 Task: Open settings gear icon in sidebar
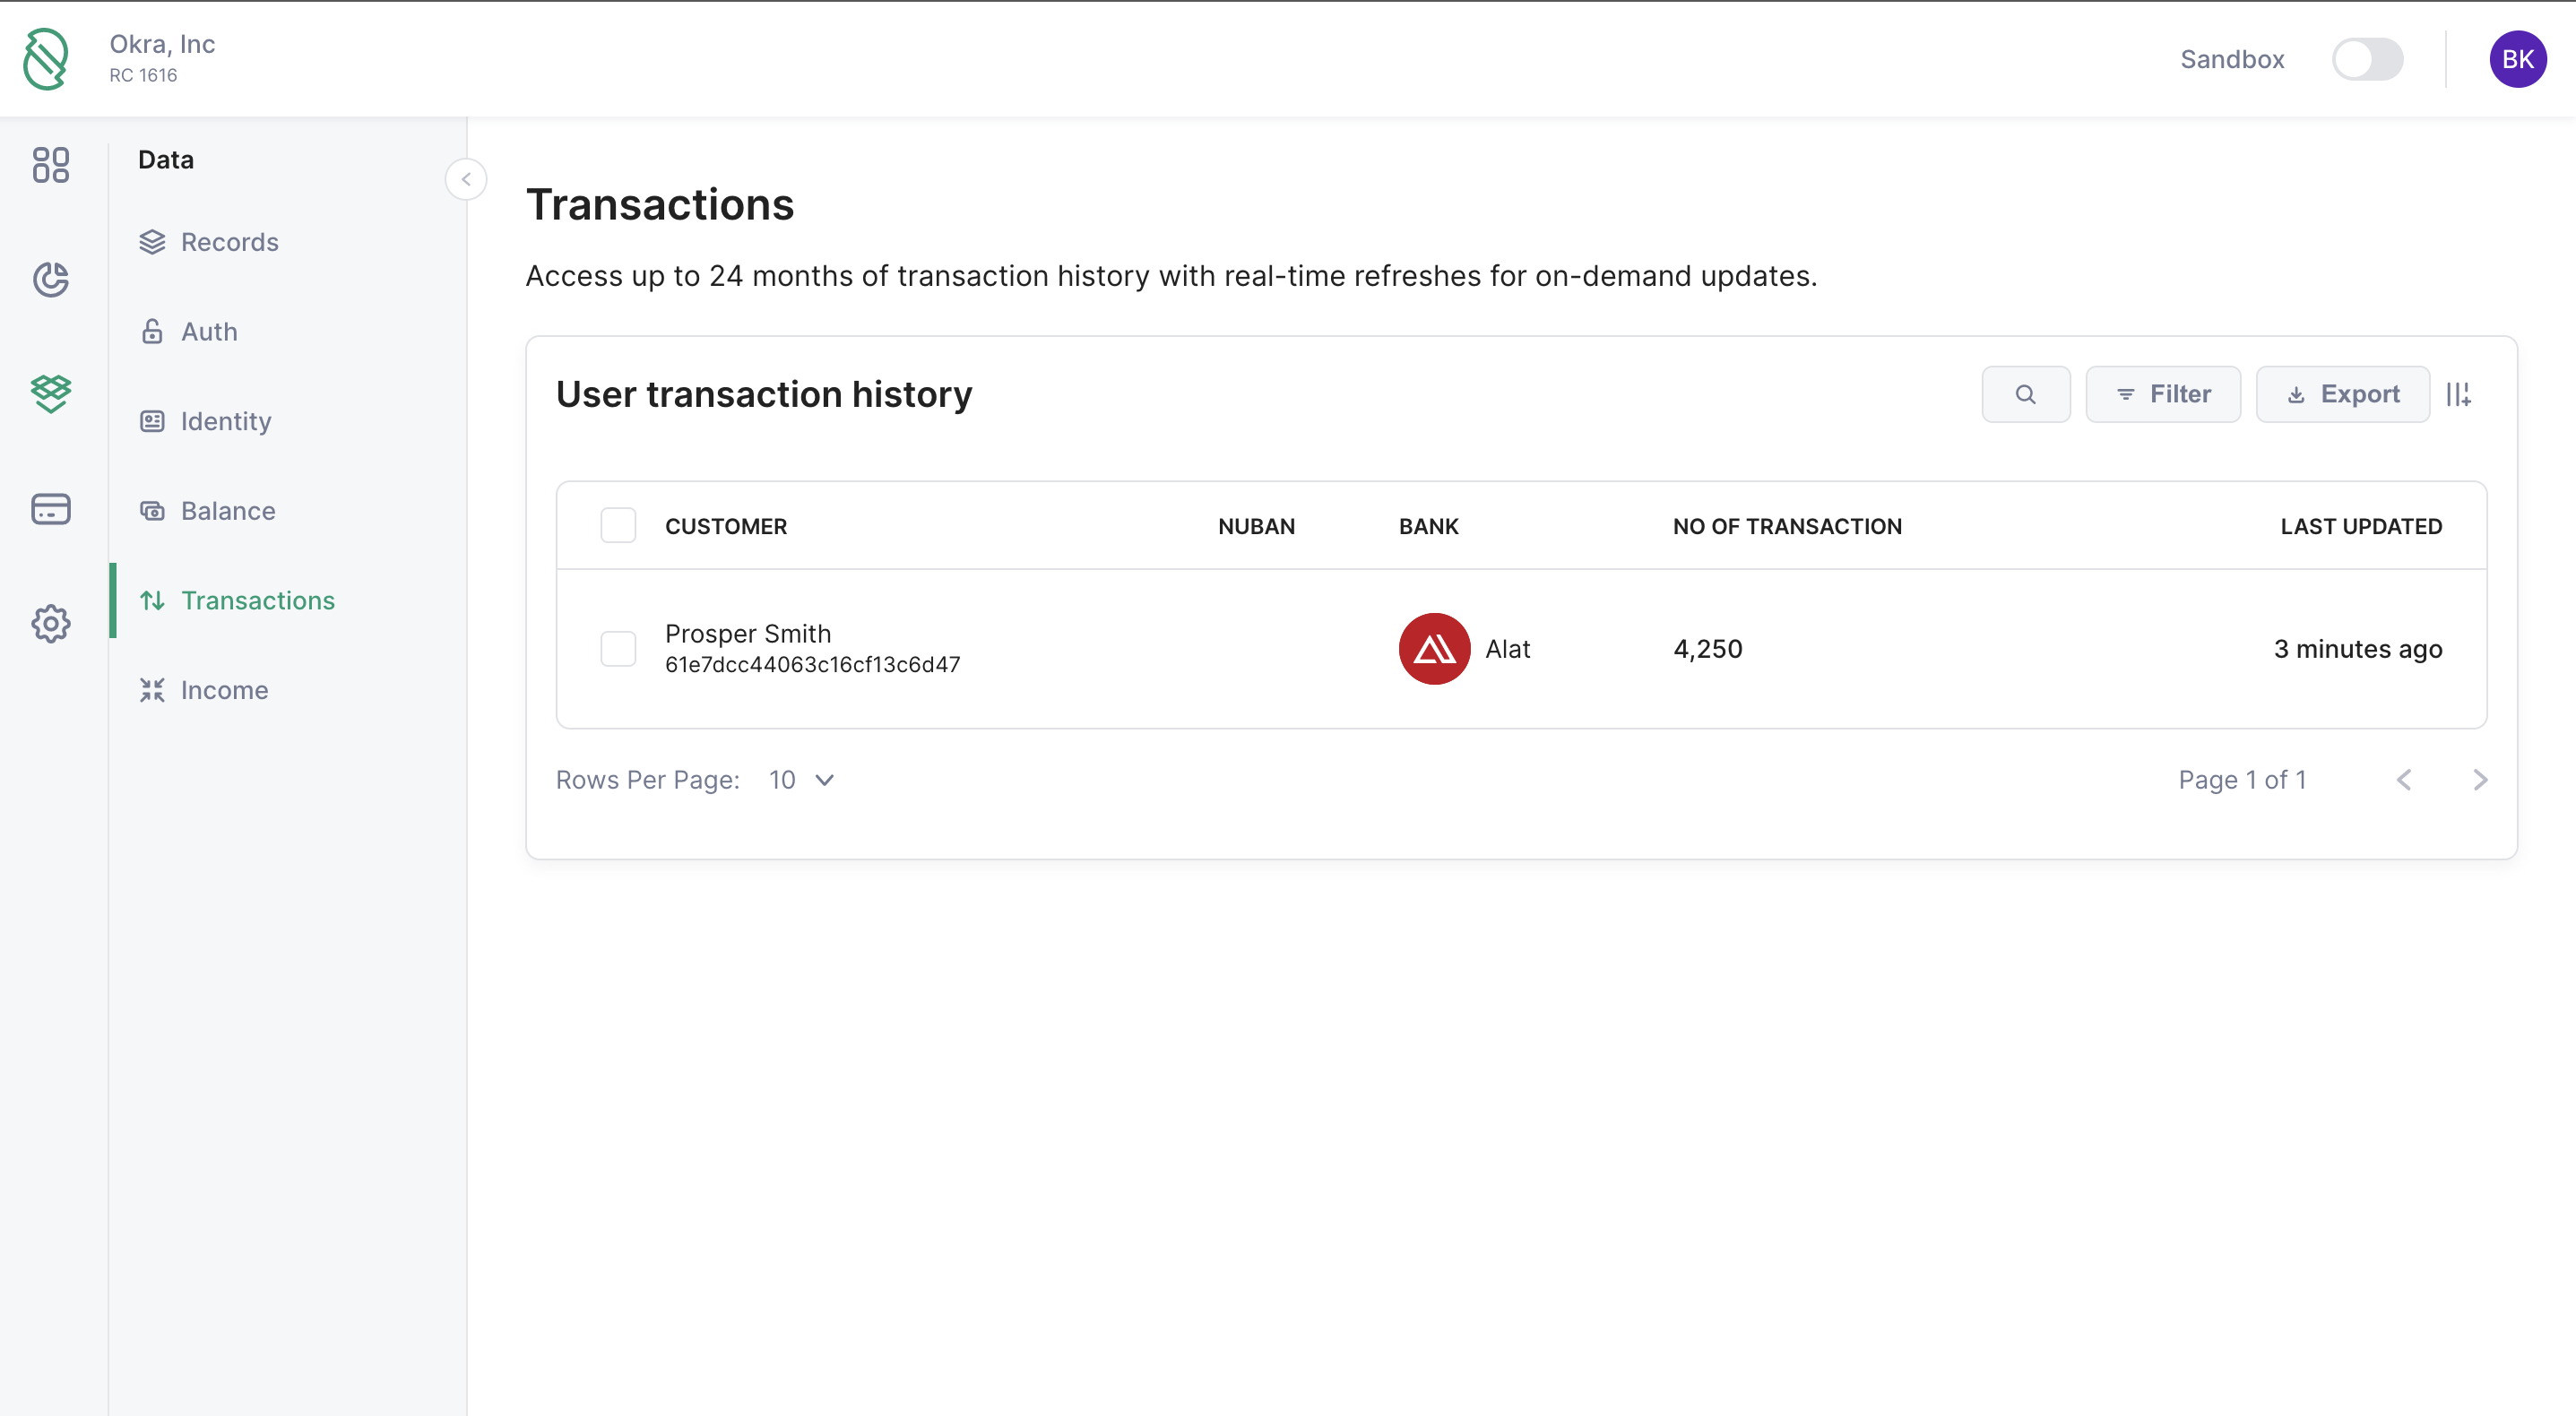pyautogui.click(x=50, y=623)
